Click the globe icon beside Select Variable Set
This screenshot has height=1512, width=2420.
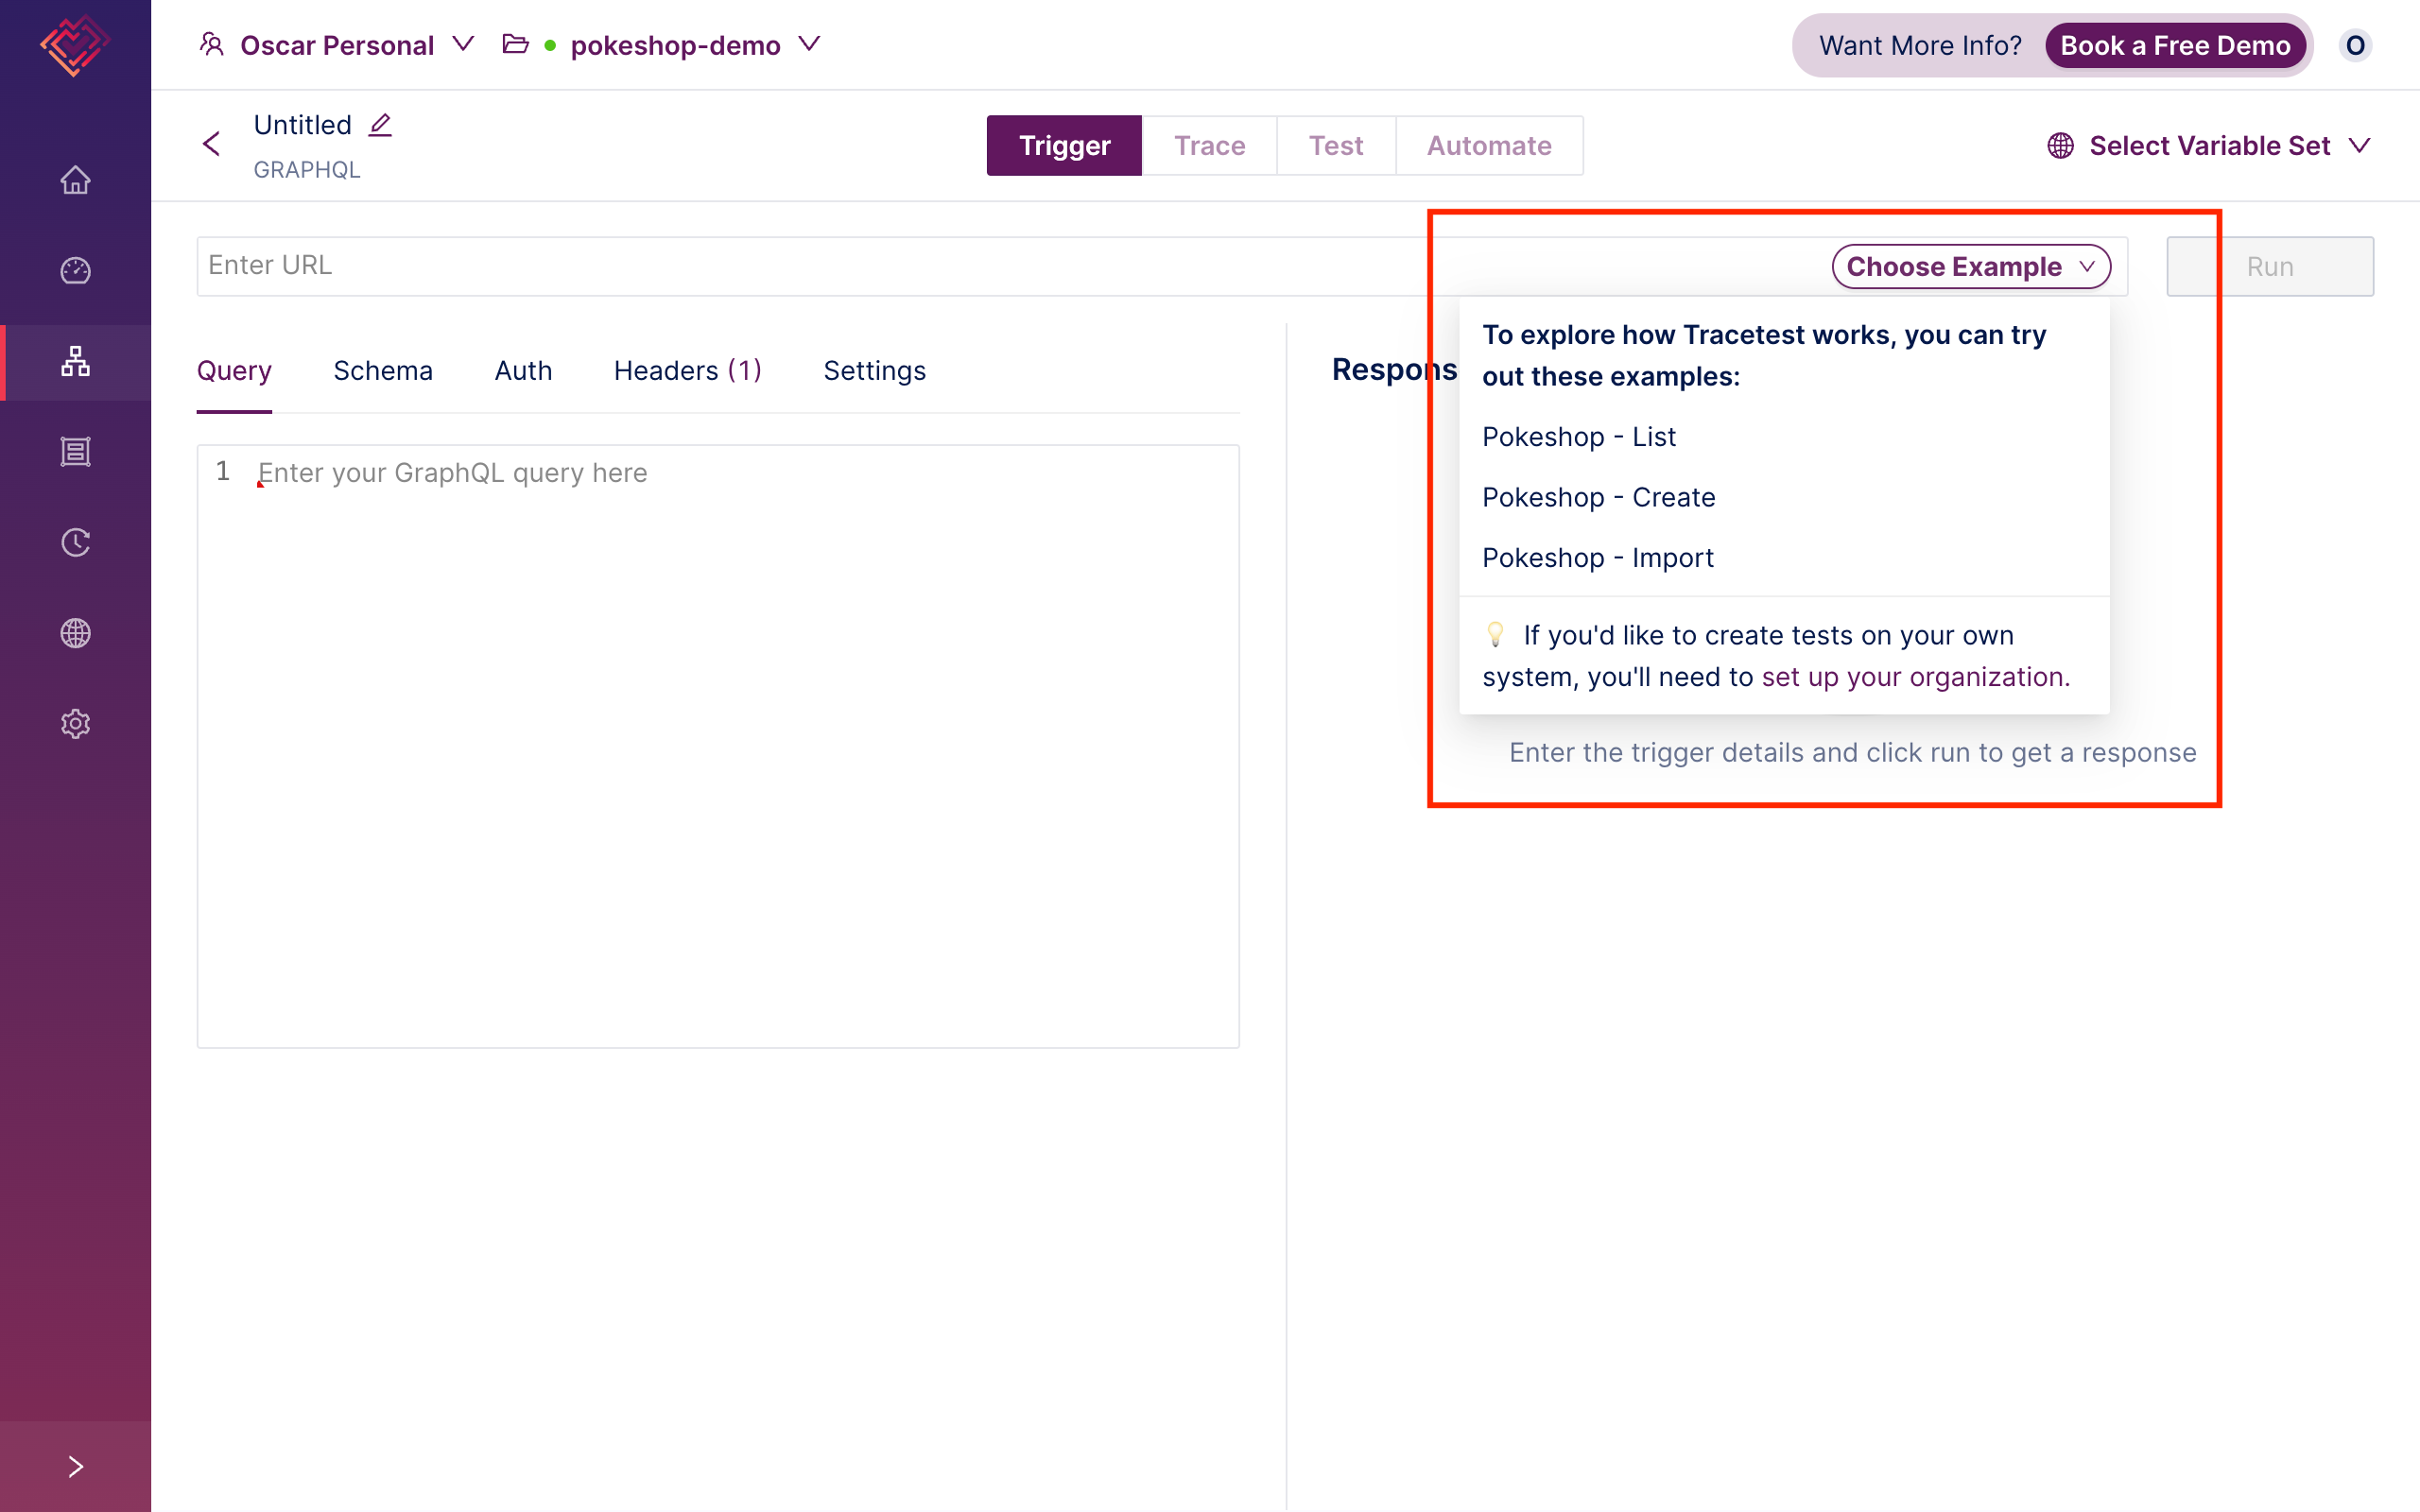[x=2060, y=146]
